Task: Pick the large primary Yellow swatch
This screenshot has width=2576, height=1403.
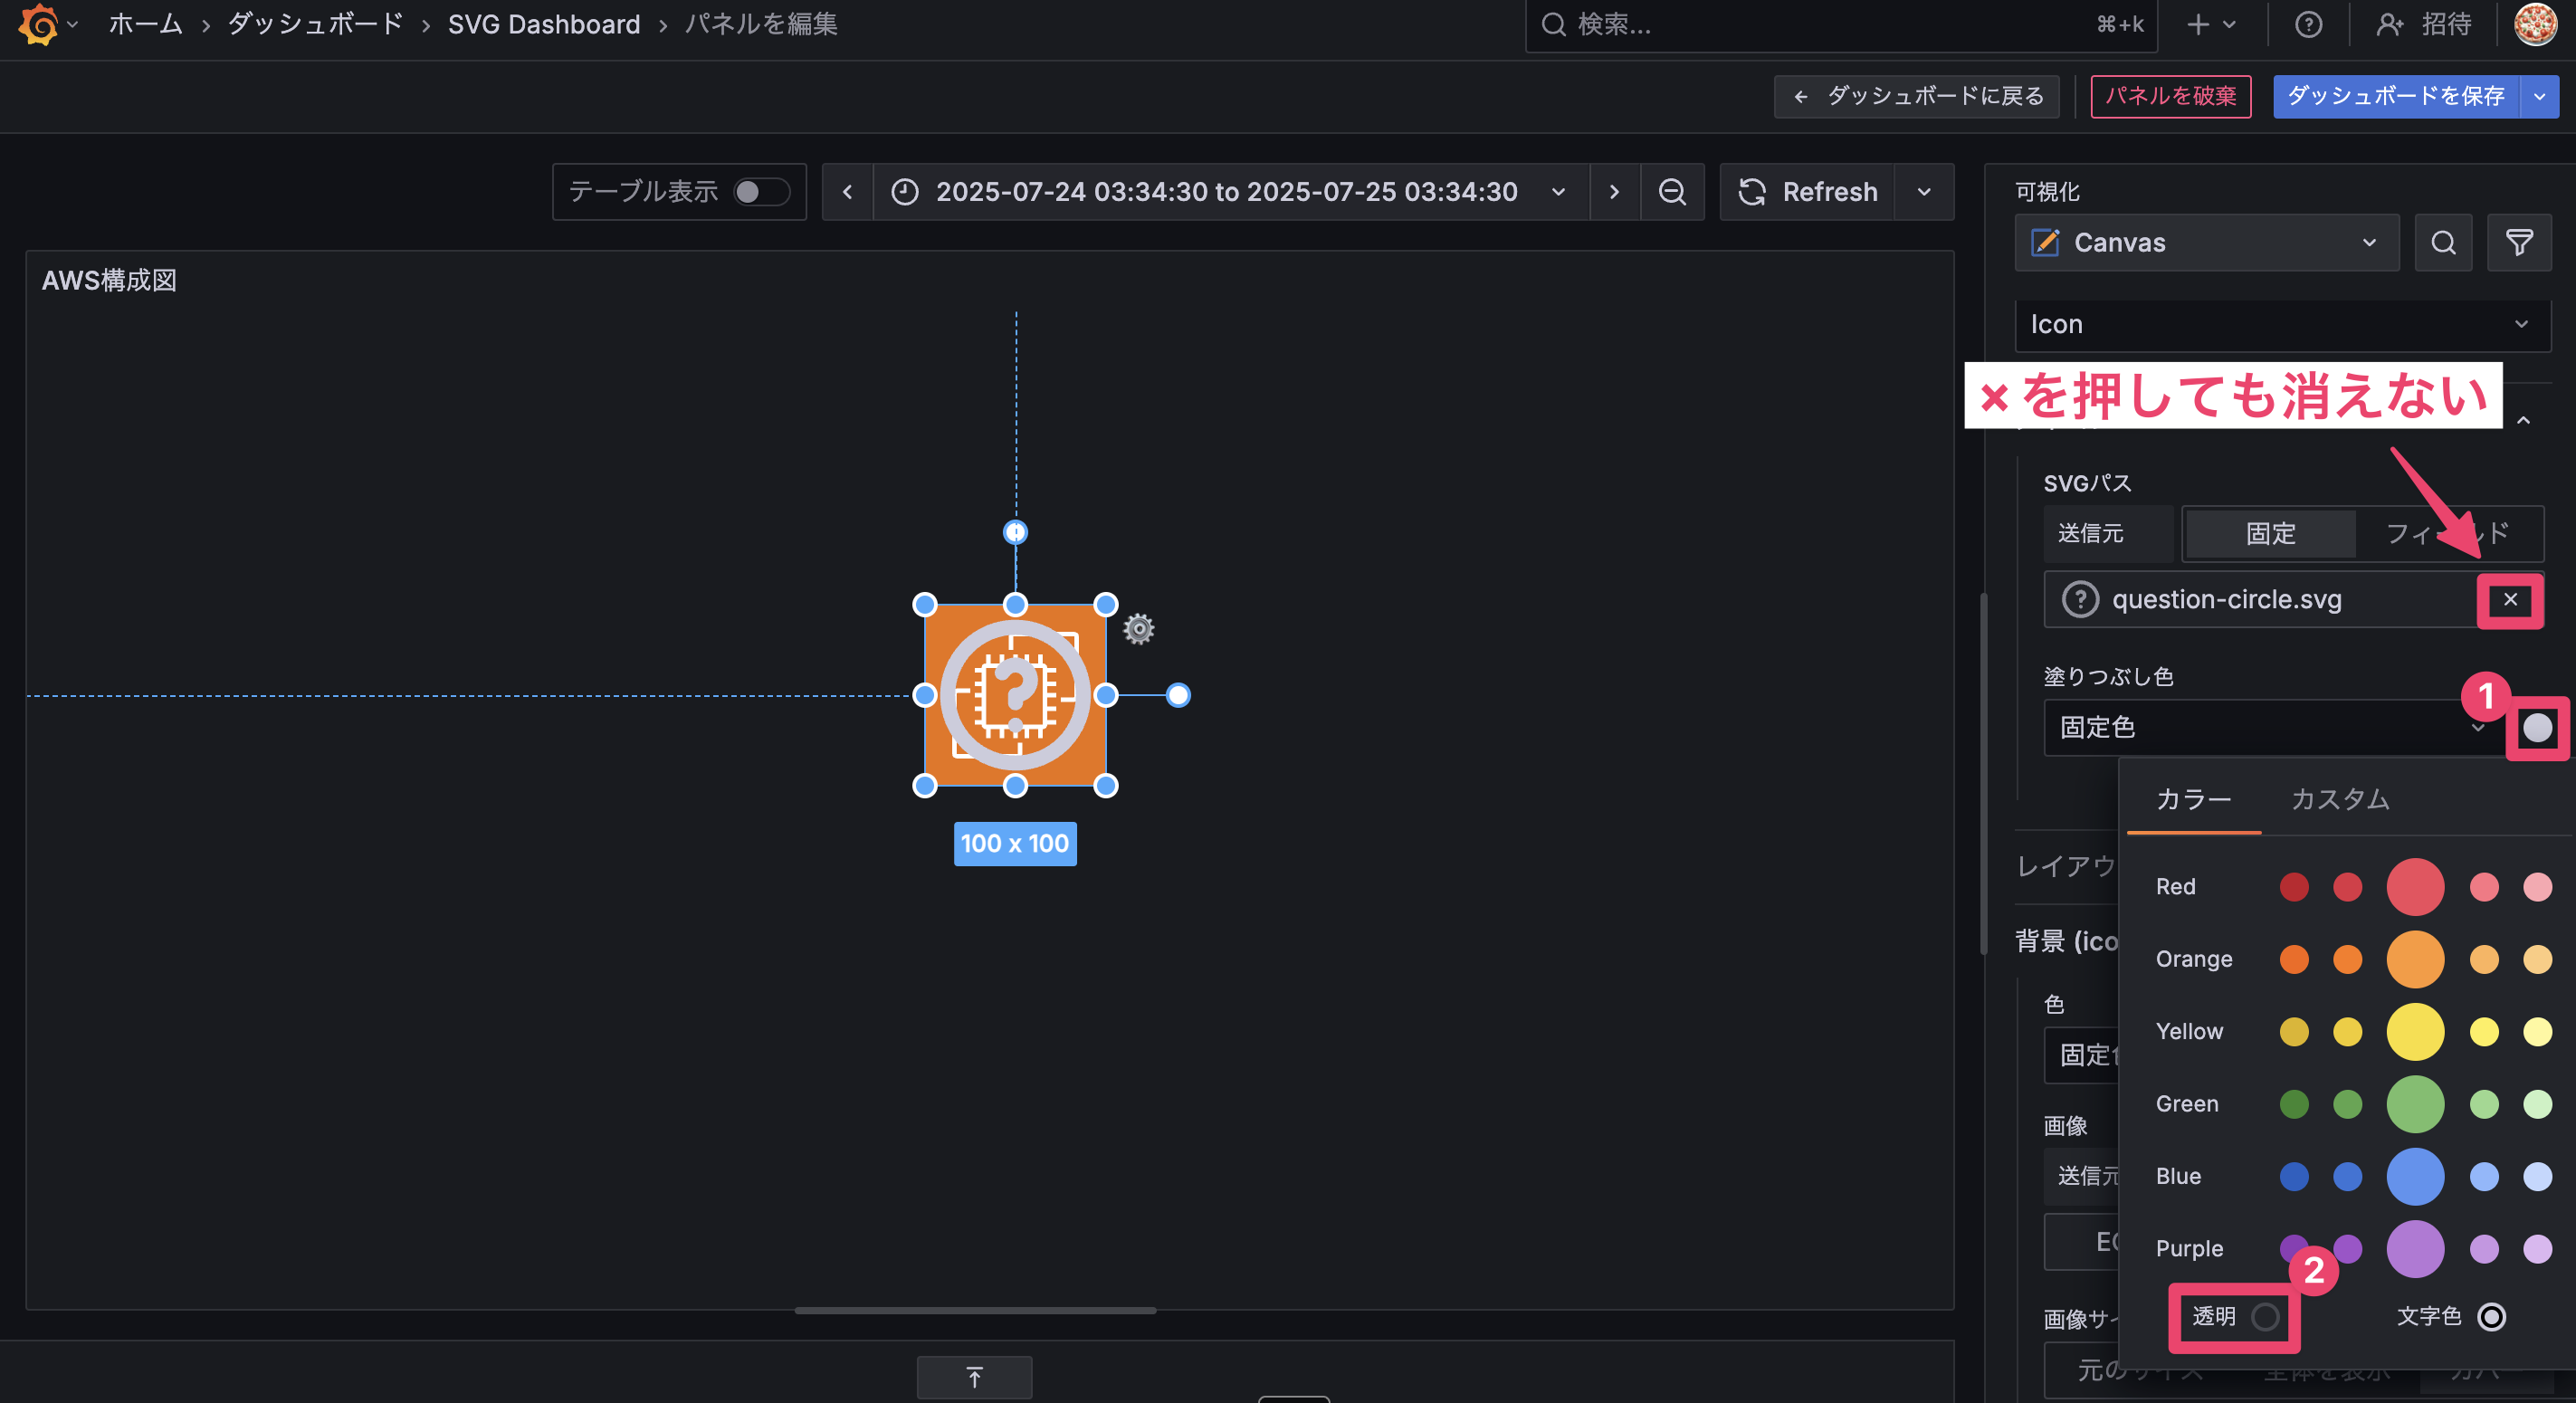Action: (x=2415, y=1031)
